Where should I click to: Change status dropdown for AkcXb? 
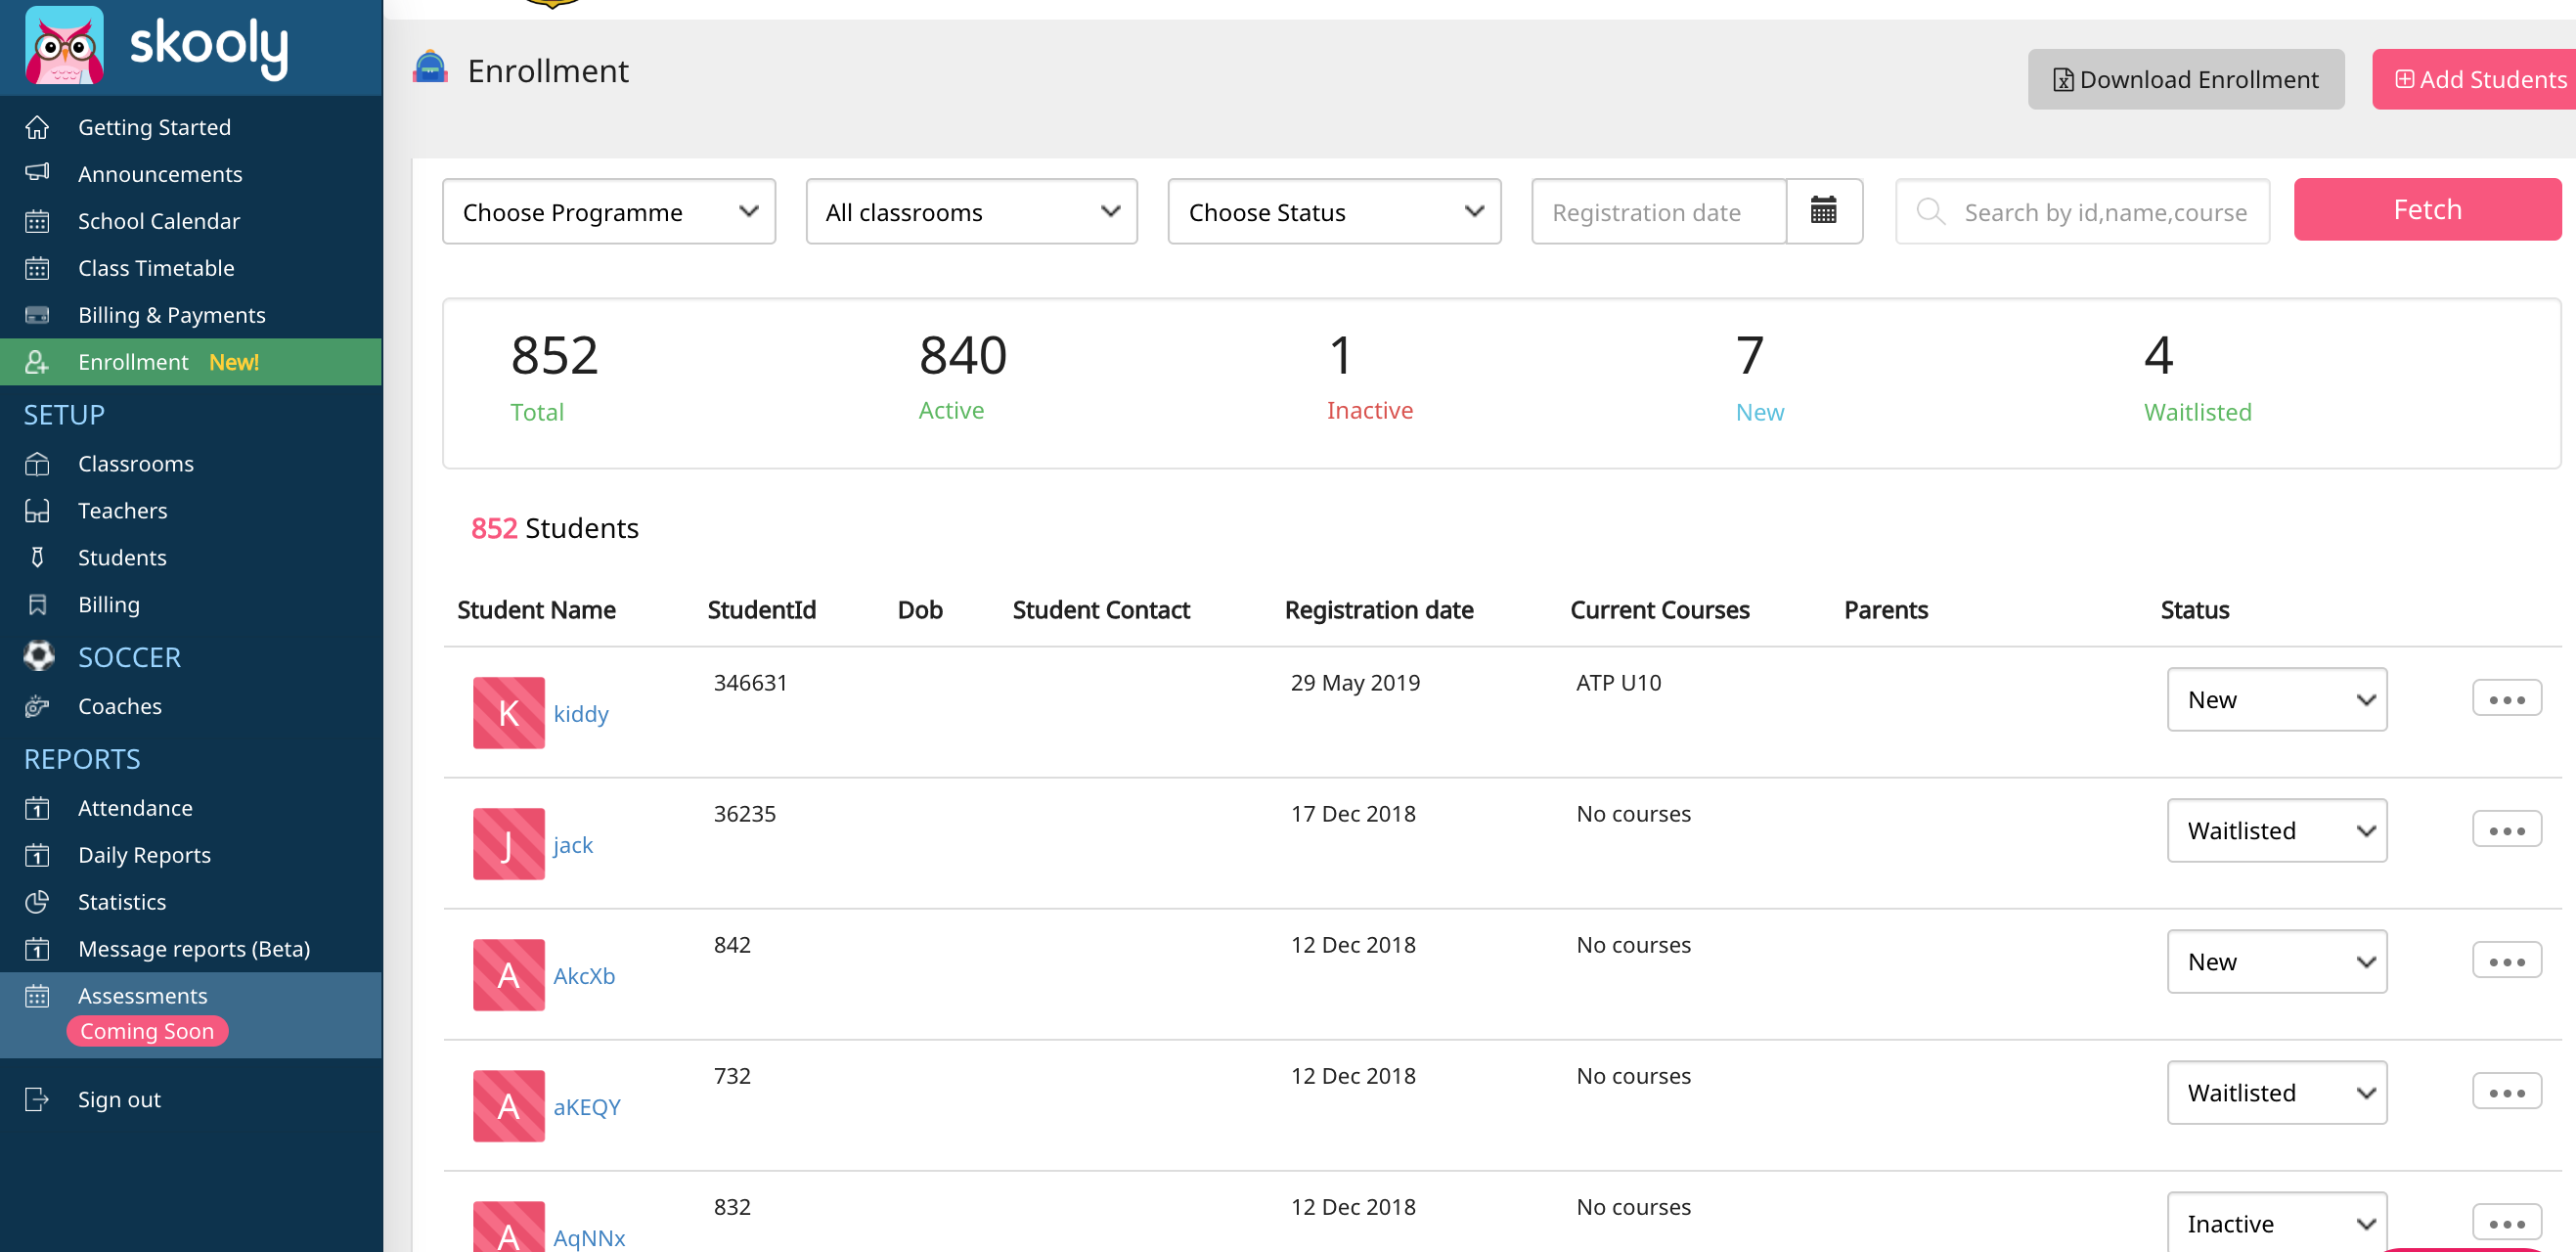(2277, 961)
